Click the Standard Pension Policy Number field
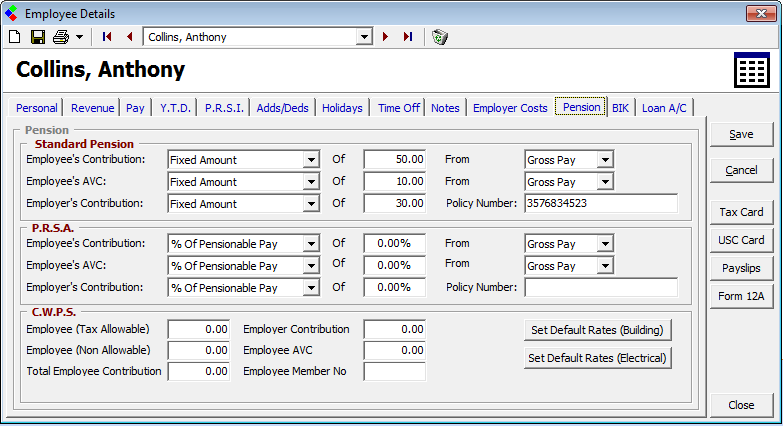783x426 pixels. pos(600,204)
